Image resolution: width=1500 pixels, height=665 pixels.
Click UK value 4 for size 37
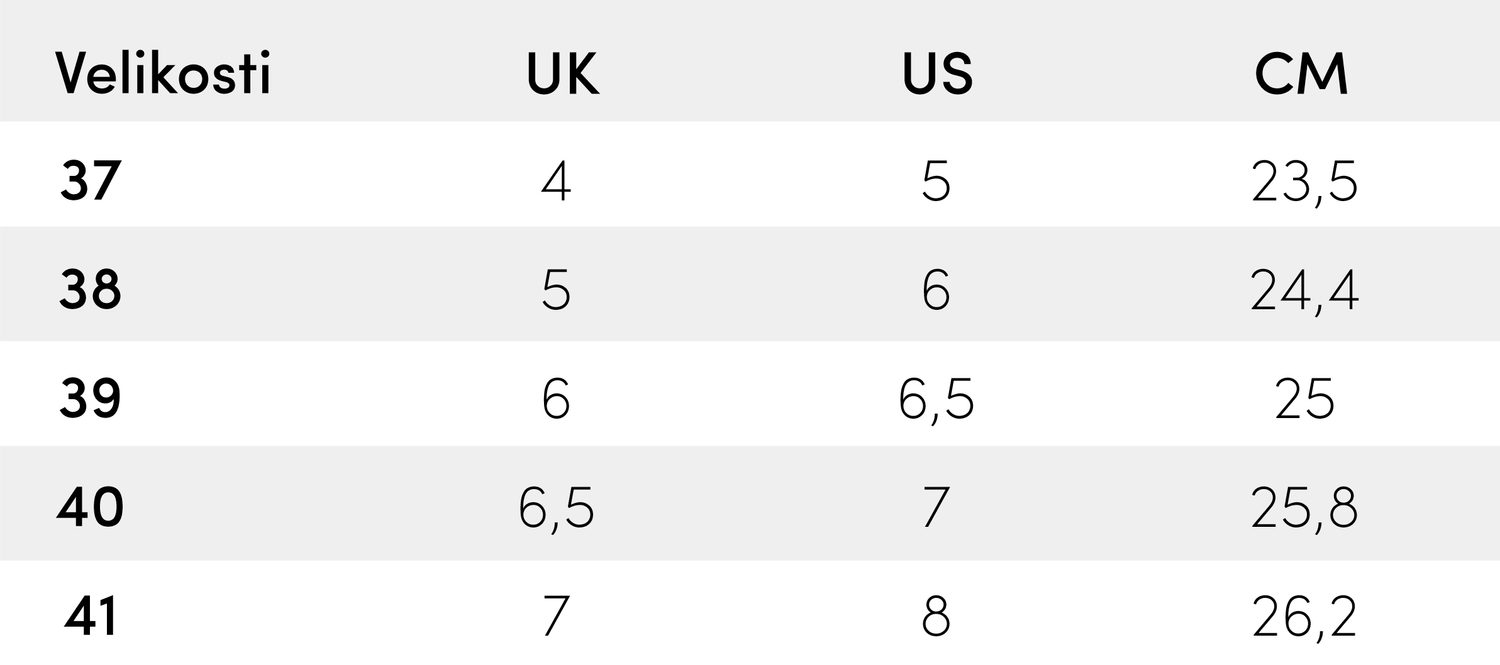tap(556, 182)
